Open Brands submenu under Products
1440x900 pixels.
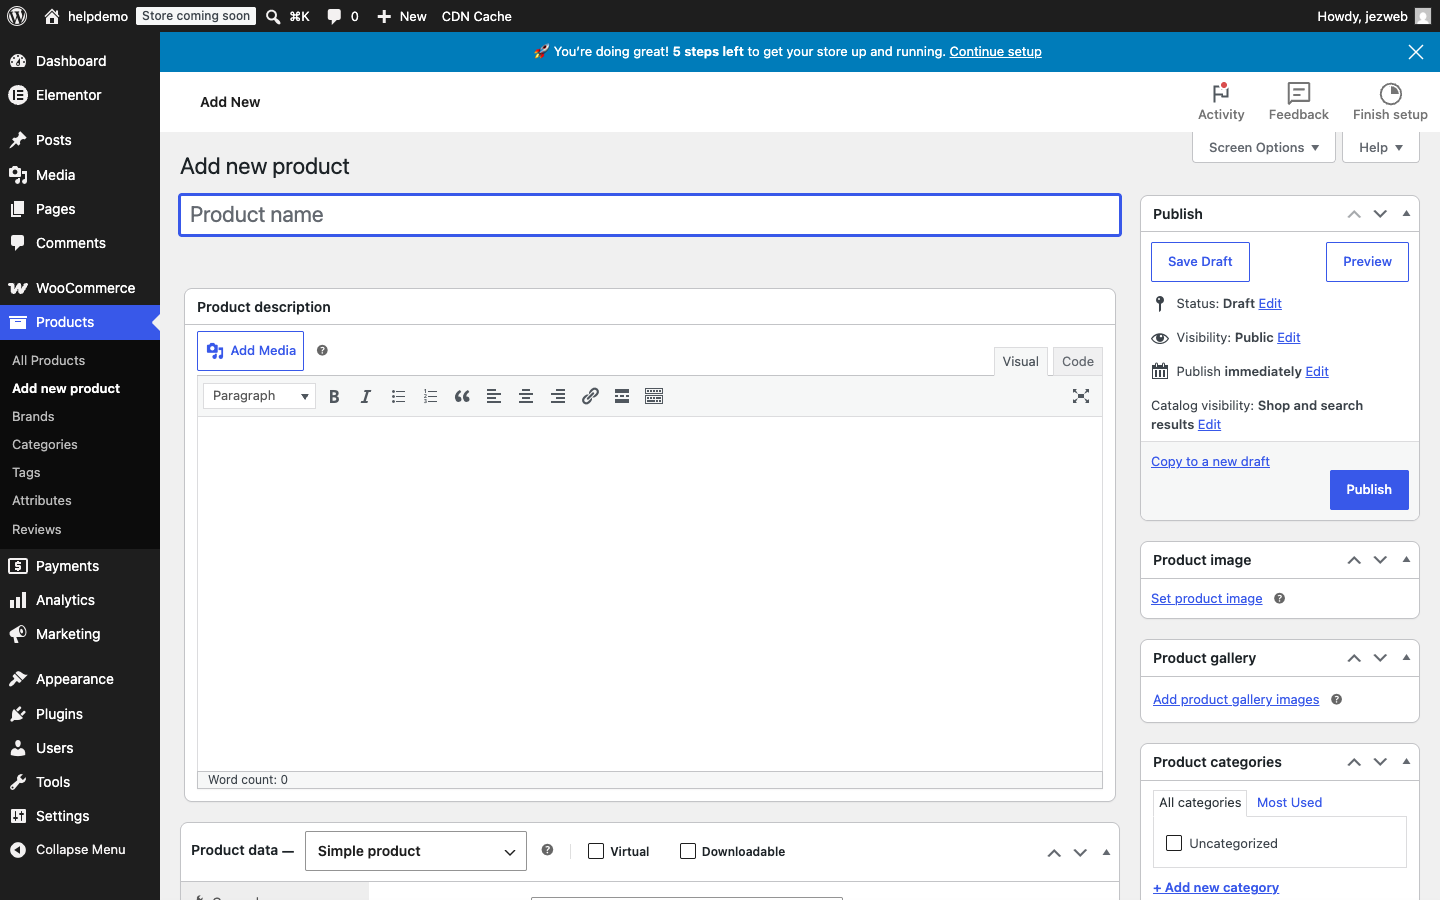click(x=33, y=417)
